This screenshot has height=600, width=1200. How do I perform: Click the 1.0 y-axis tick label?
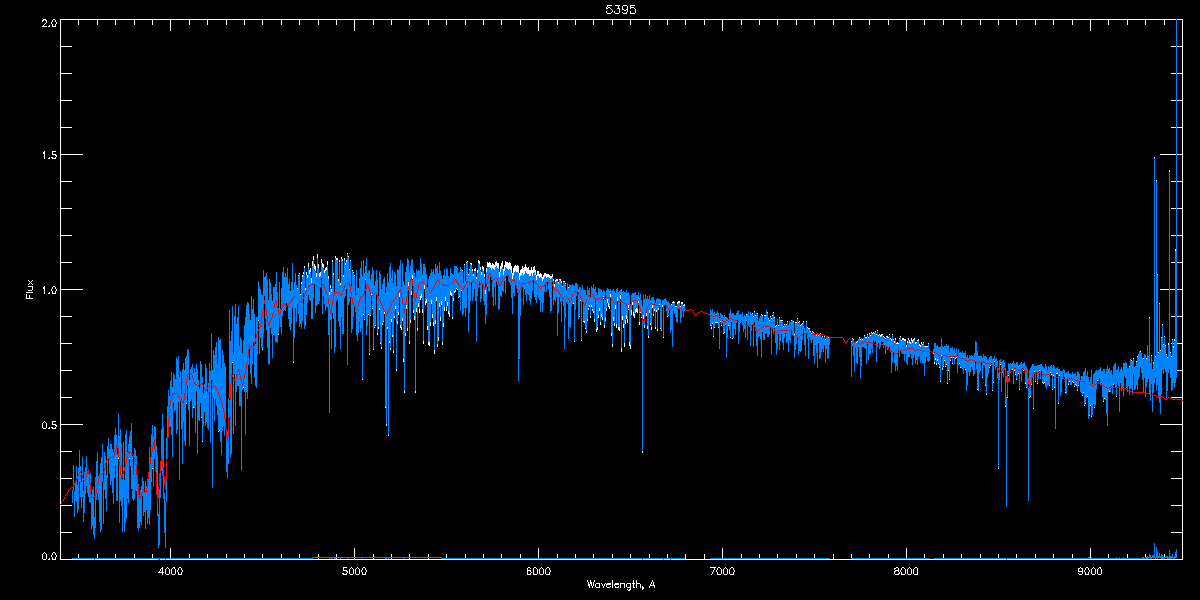[47, 290]
